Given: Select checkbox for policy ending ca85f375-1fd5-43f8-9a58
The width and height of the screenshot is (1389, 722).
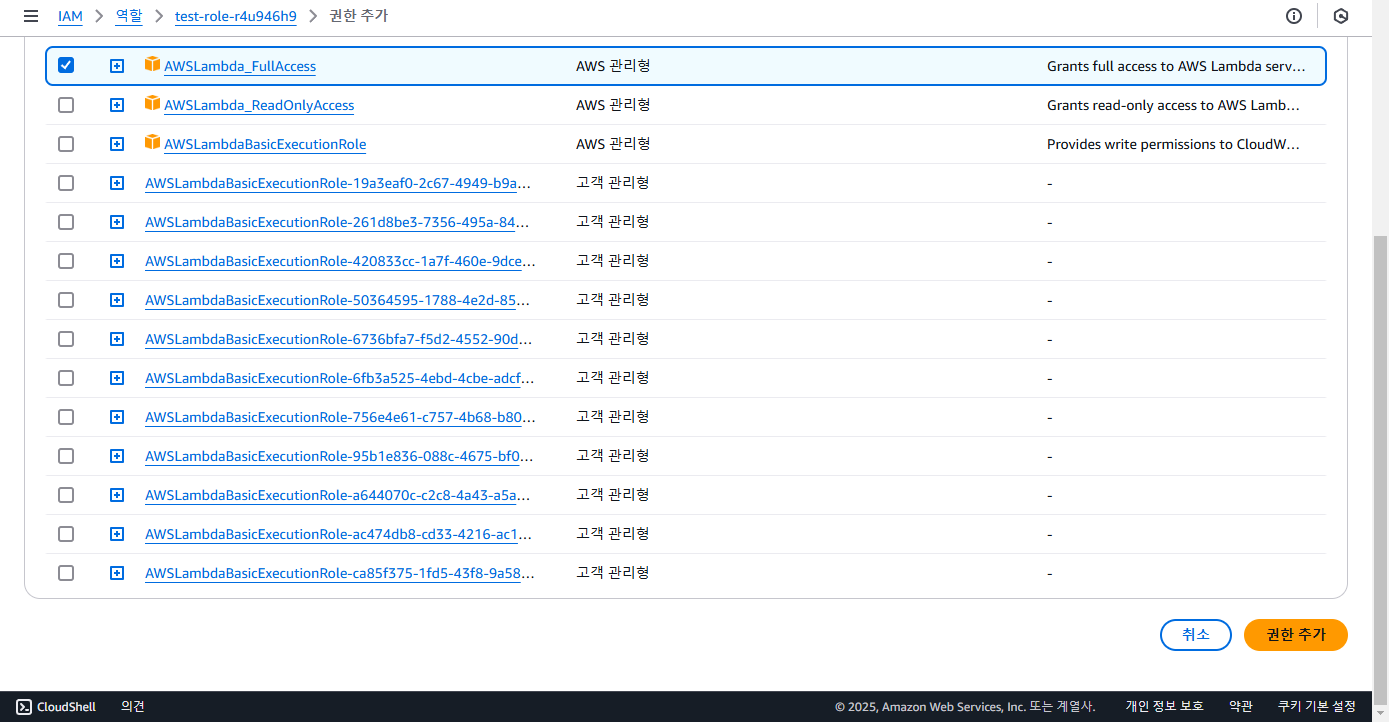Looking at the screenshot, I should [x=66, y=573].
